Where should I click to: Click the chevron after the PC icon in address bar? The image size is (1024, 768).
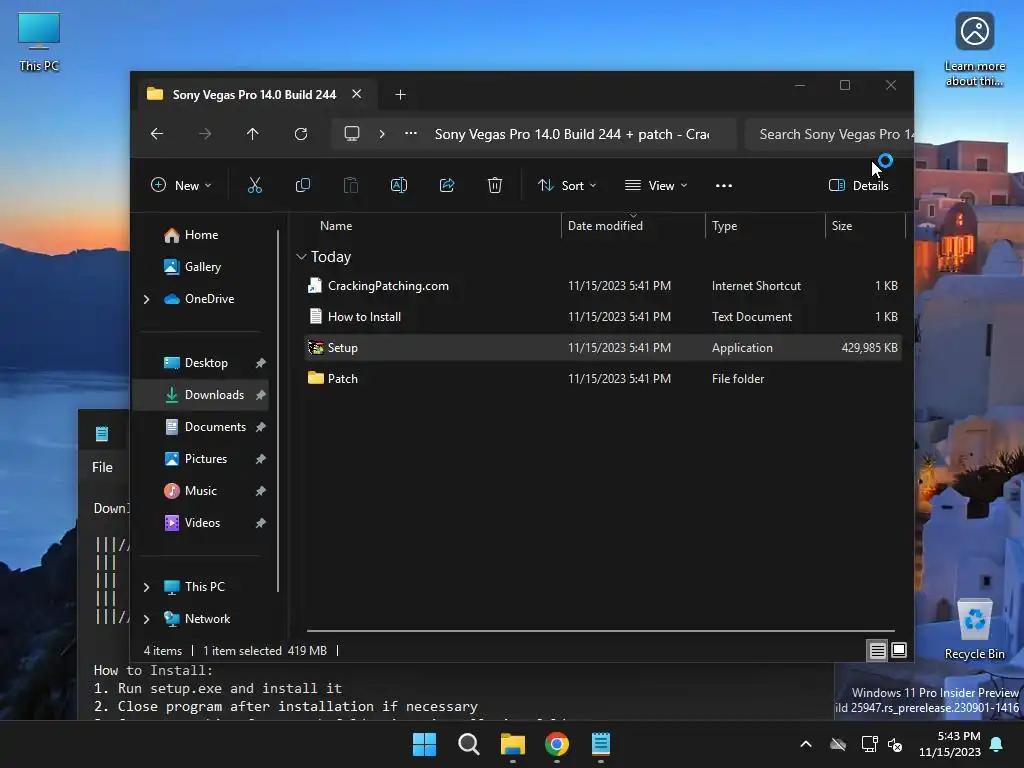click(382, 134)
